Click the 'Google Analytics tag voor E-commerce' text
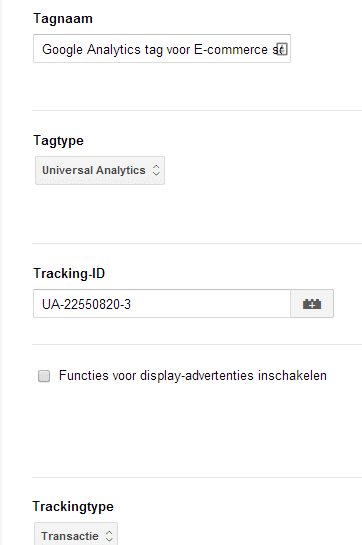Image resolution: width=362 pixels, height=545 pixels. tap(155, 49)
